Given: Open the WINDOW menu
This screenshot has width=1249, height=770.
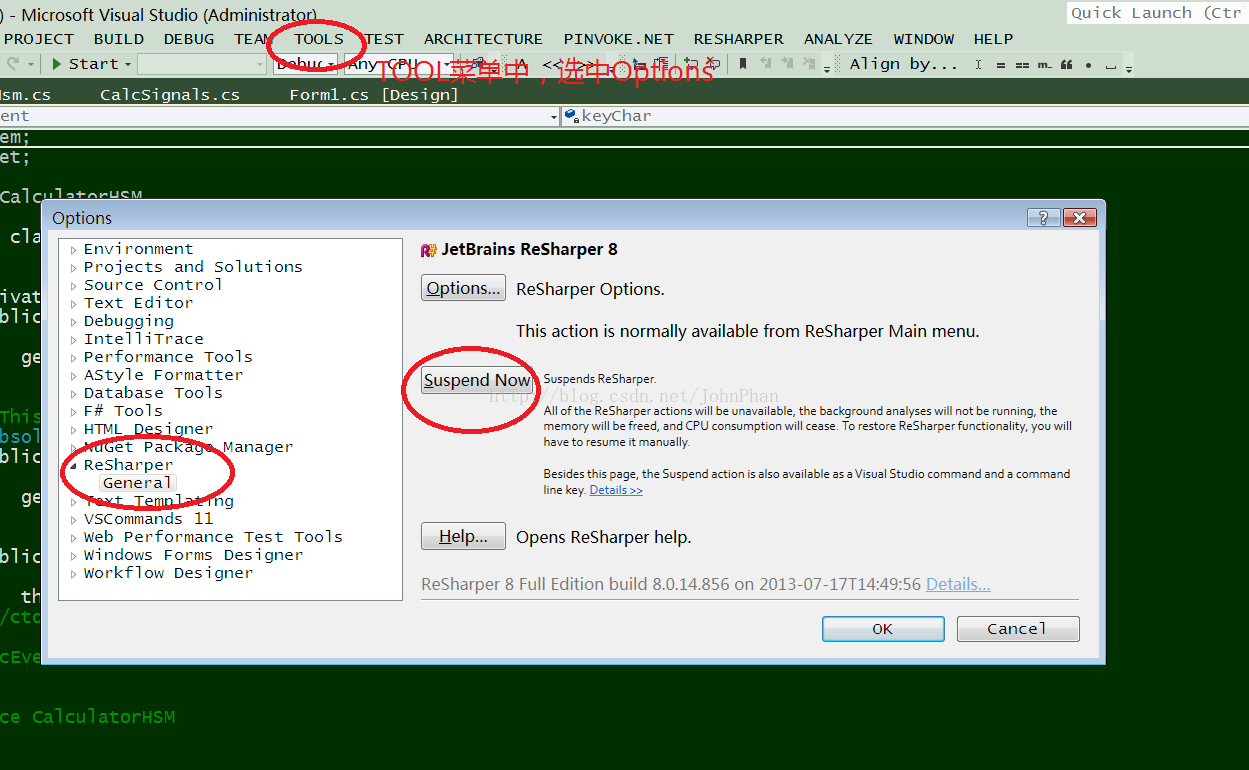Looking at the screenshot, I should [924, 39].
